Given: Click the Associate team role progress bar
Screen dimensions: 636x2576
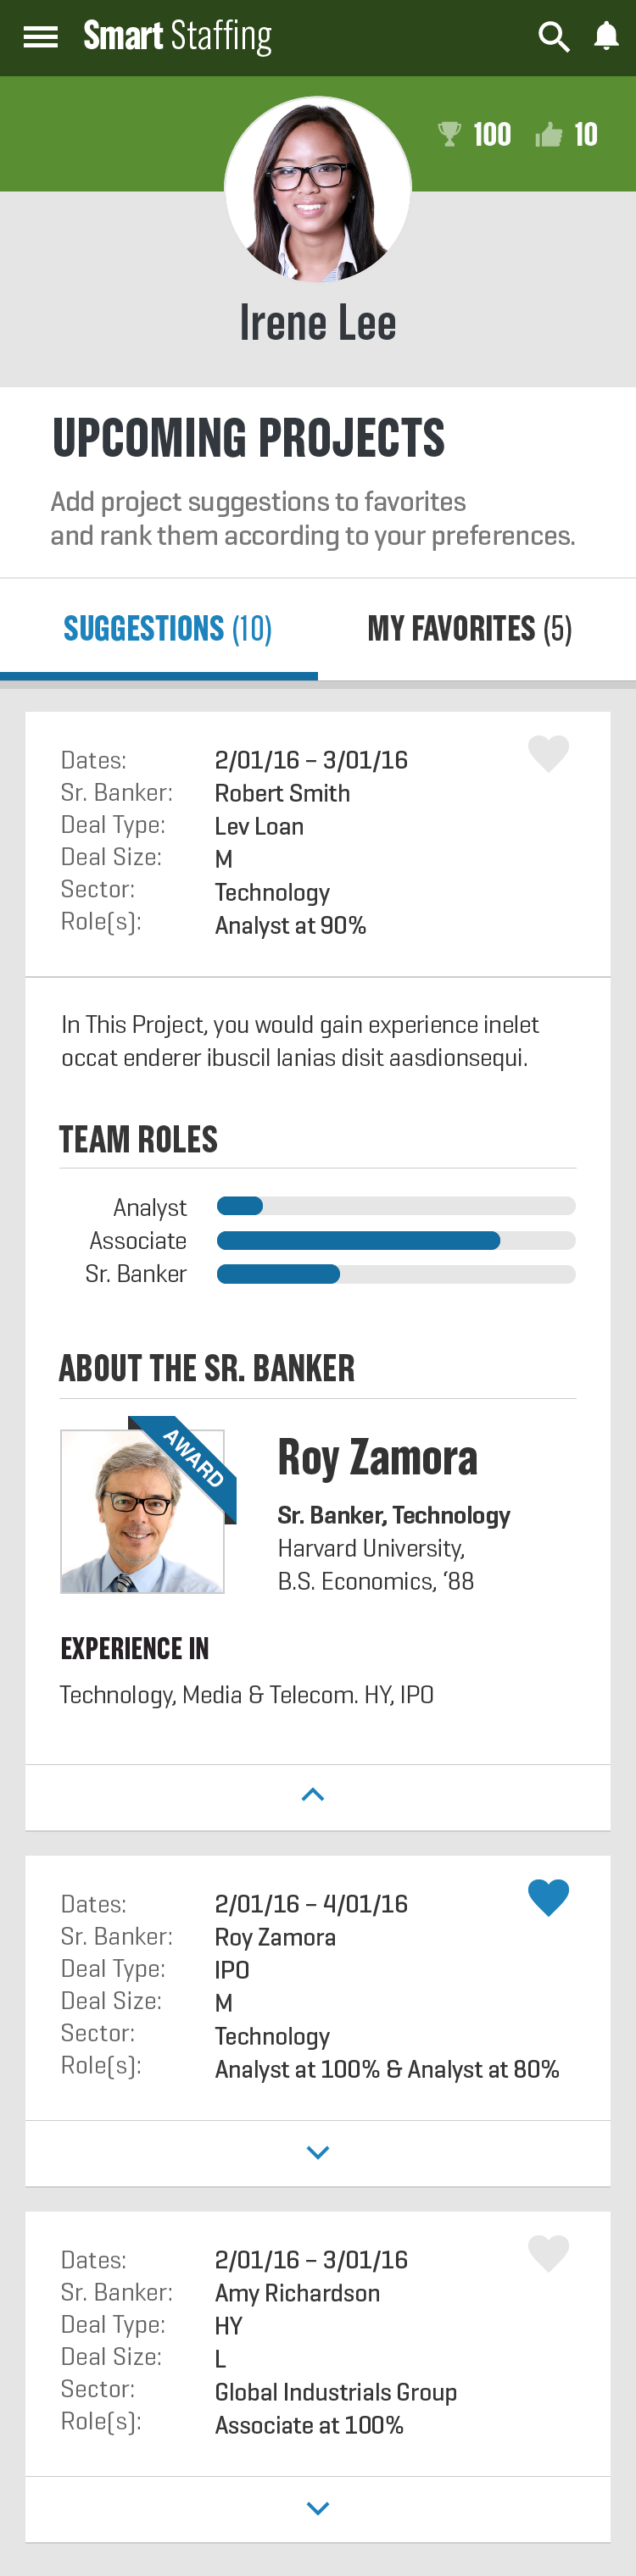Looking at the screenshot, I should click(x=396, y=1241).
